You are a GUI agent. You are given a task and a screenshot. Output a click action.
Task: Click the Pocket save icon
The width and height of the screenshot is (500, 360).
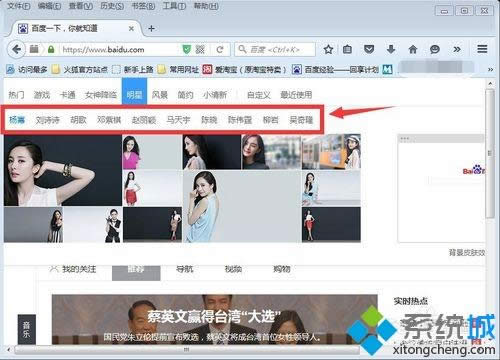[369, 49]
